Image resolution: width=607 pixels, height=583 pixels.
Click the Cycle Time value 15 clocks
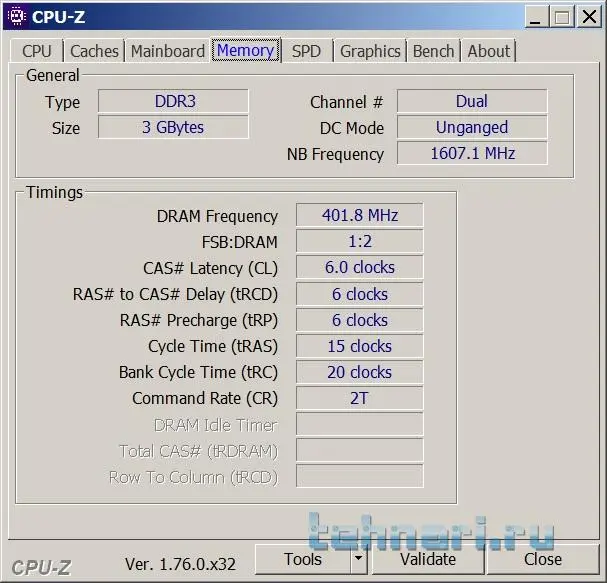[x=360, y=346]
